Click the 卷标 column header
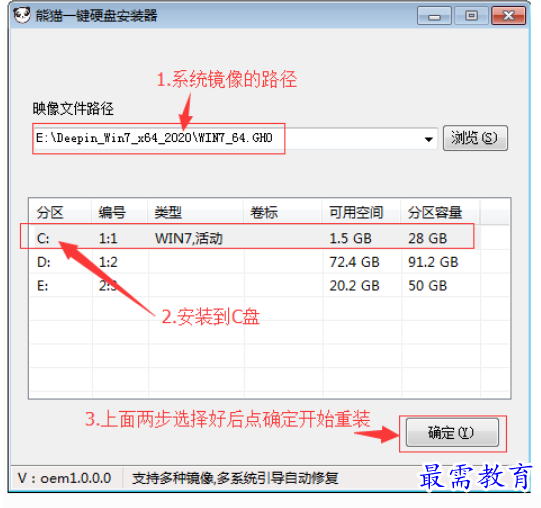Image resolution: width=541 pixels, height=508 pixels. click(283, 212)
